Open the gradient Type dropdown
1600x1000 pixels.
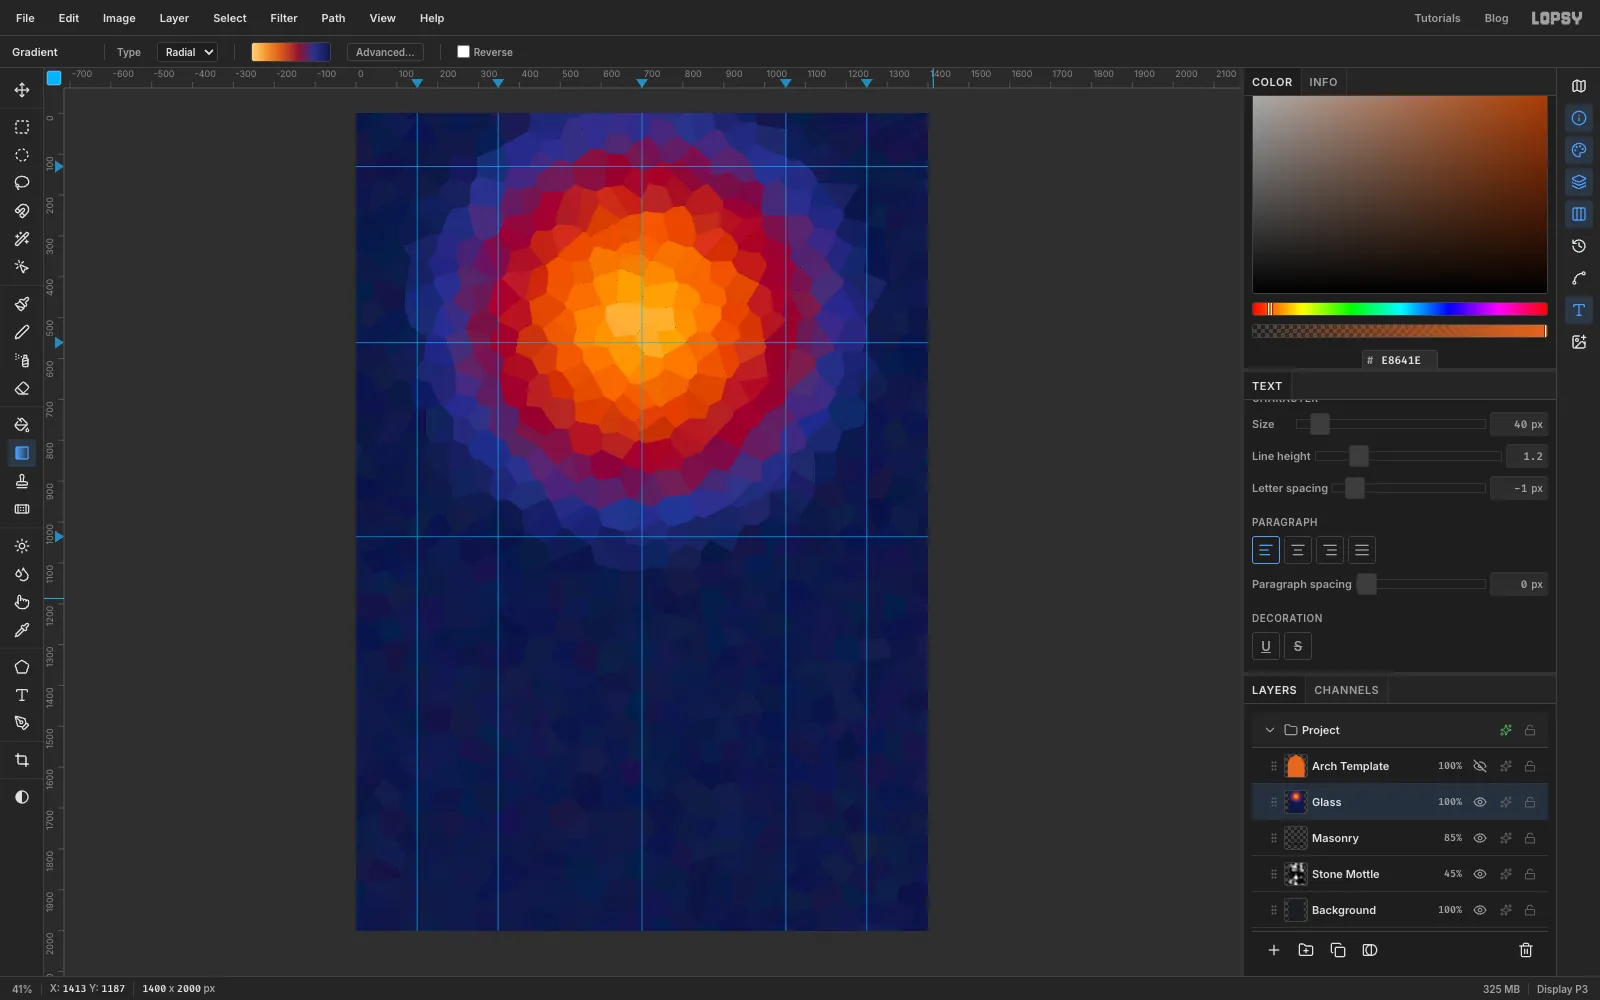[x=187, y=52]
